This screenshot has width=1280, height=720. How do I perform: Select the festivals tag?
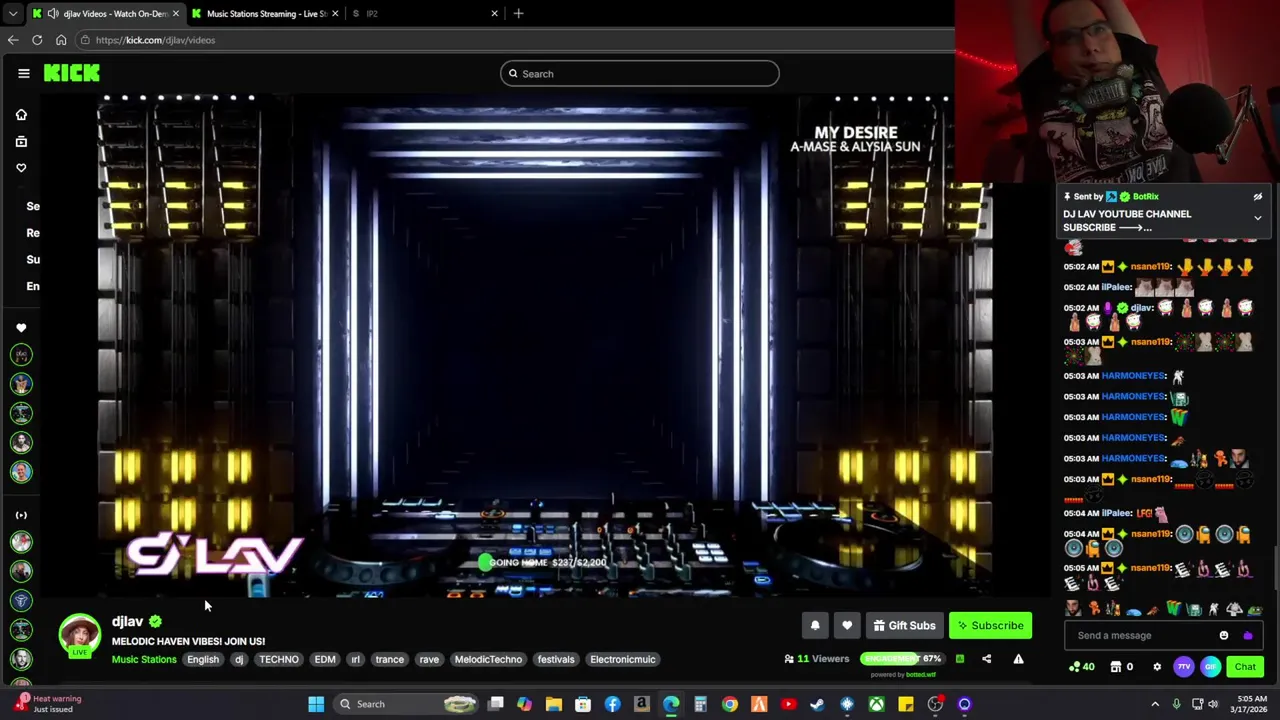(x=556, y=660)
